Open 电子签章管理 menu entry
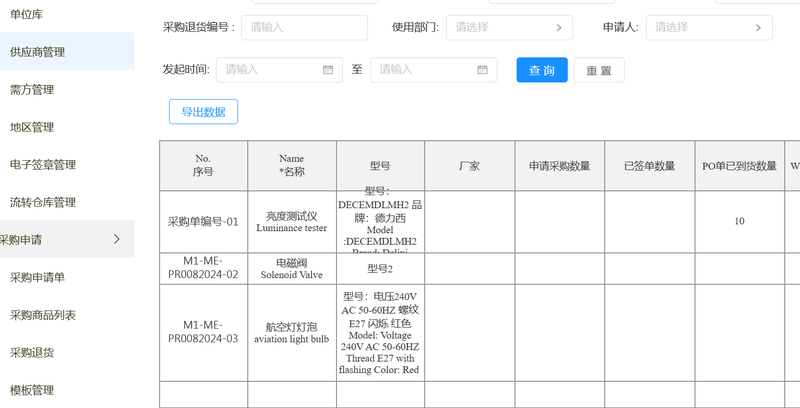Image resolution: width=800 pixels, height=408 pixels. coord(43,165)
